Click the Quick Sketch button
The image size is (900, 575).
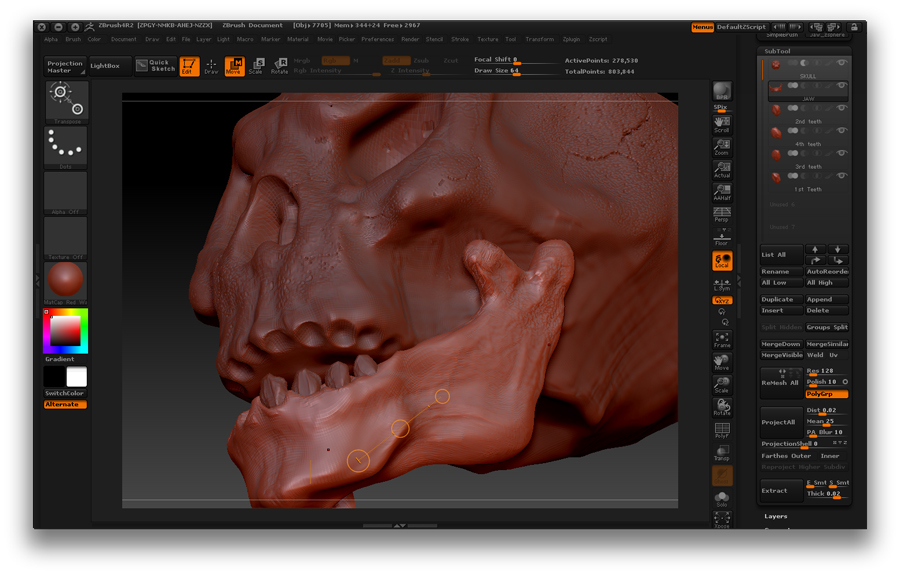tap(156, 66)
